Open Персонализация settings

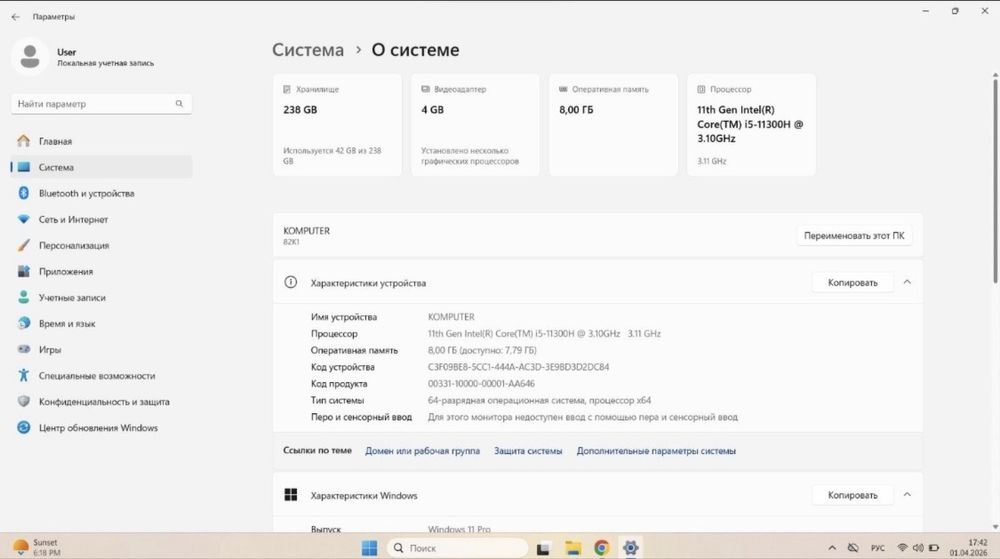pos(101,245)
